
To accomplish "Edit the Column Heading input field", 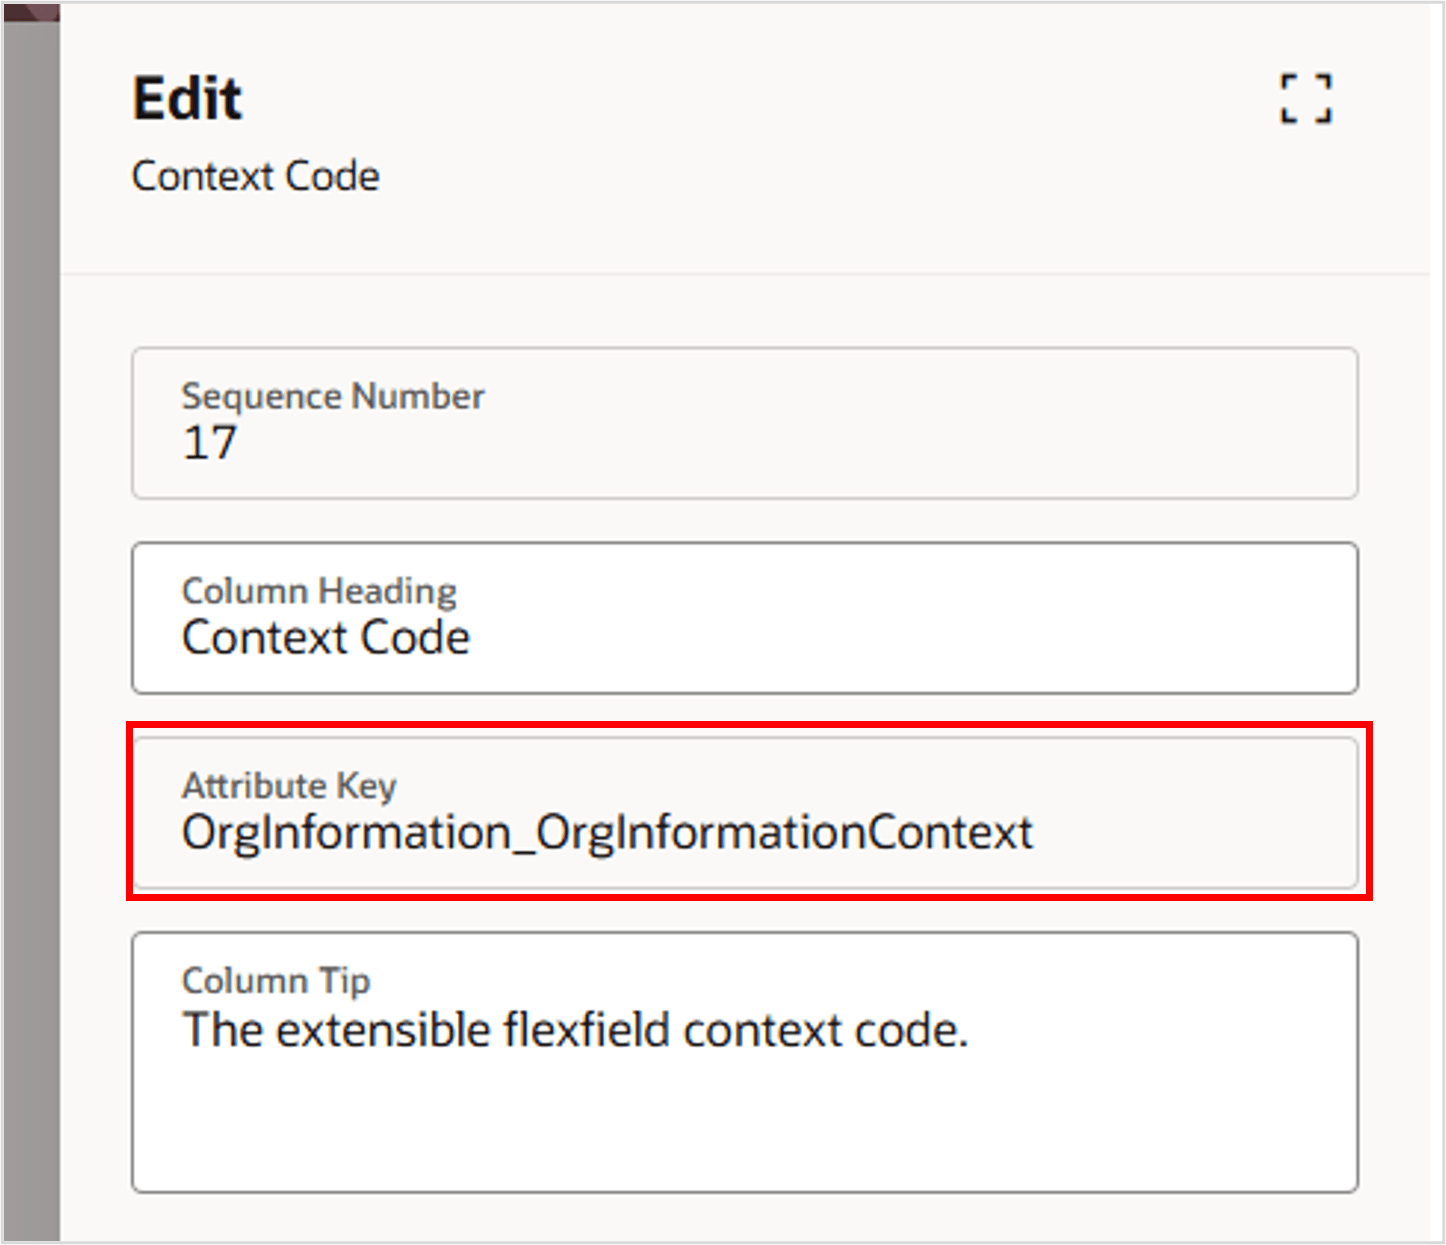I will click(x=744, y=618).
